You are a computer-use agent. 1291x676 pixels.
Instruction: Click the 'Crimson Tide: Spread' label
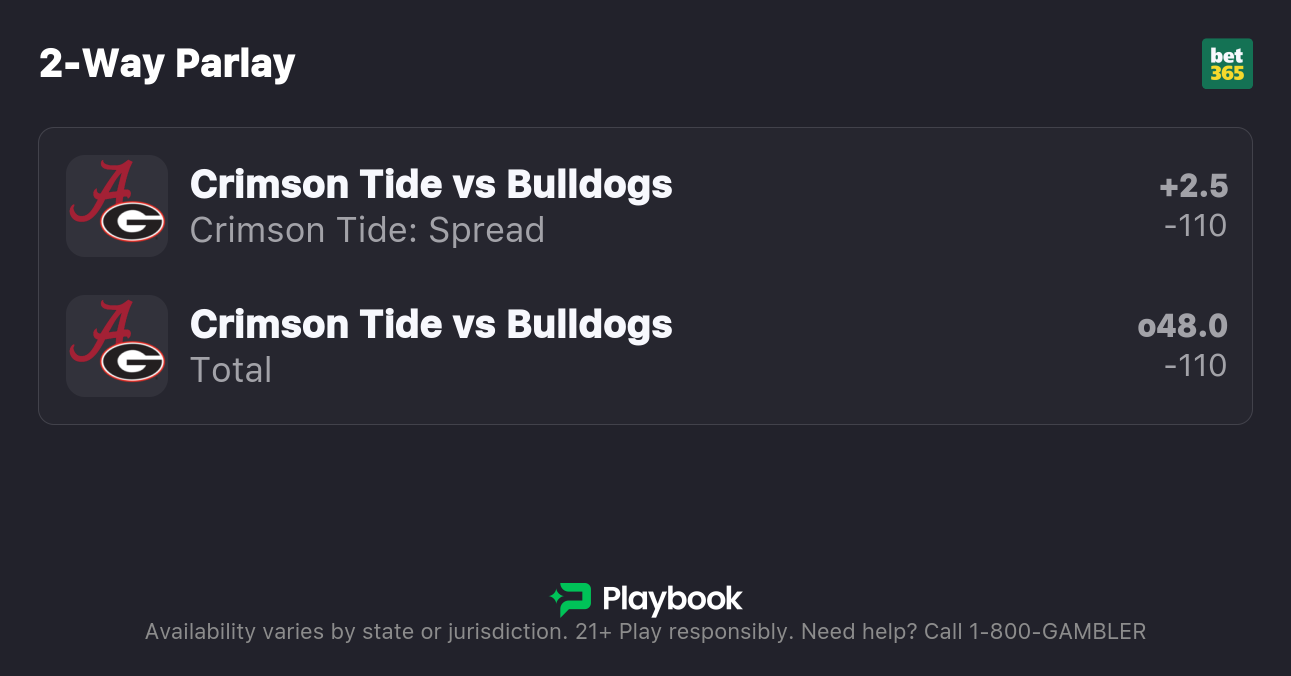click(367, 230)
